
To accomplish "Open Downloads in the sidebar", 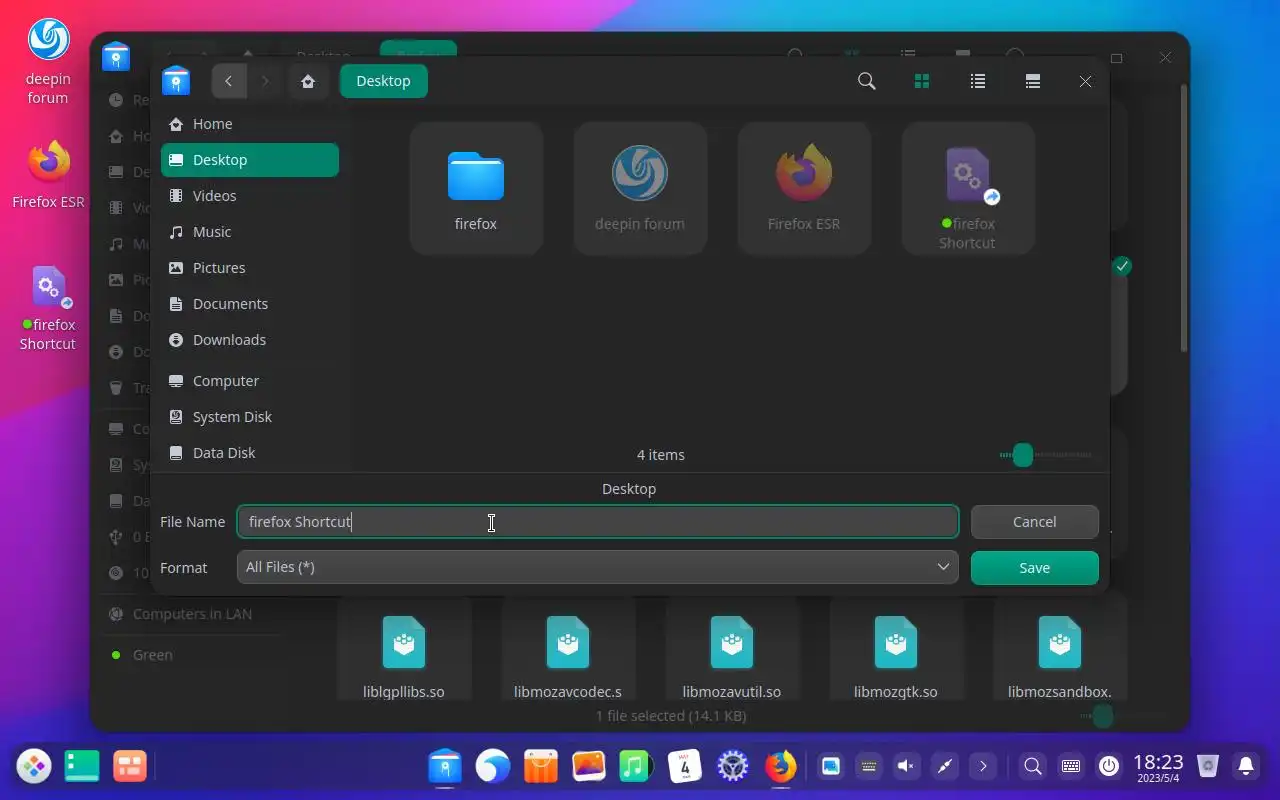I will [250, 340].
